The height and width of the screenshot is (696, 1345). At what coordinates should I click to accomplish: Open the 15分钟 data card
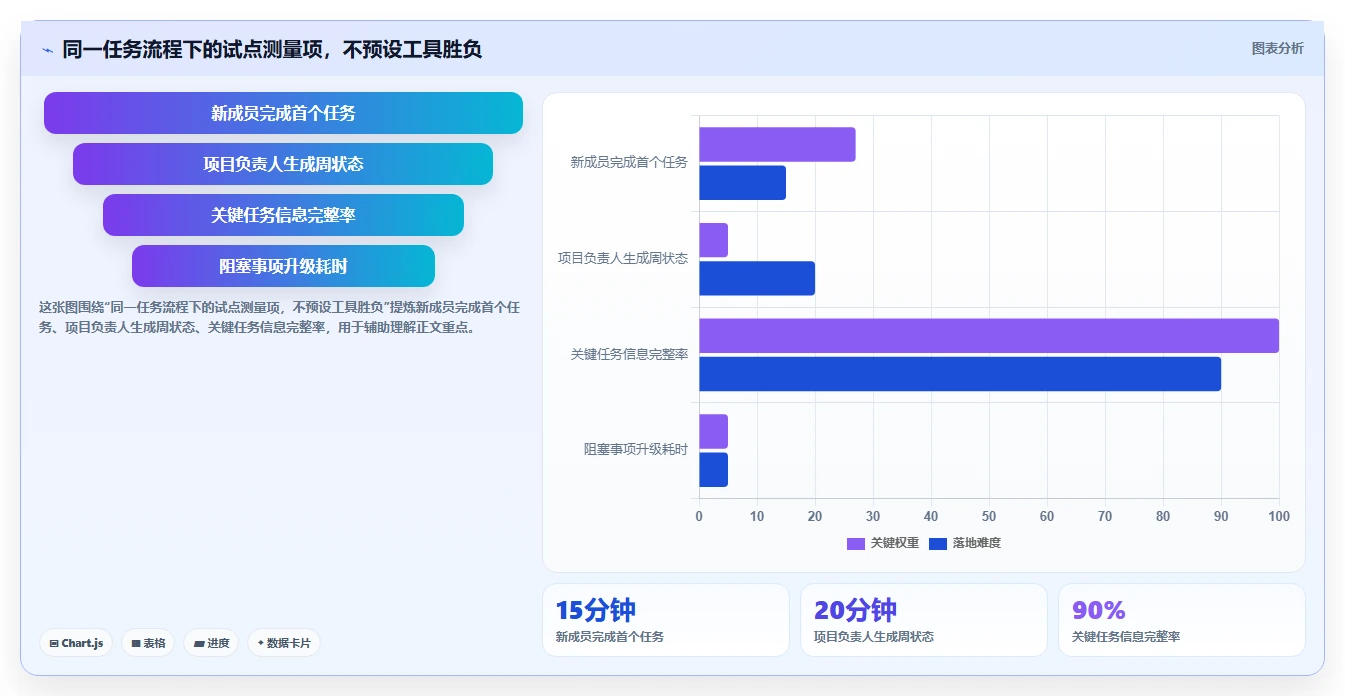point(666,620)
